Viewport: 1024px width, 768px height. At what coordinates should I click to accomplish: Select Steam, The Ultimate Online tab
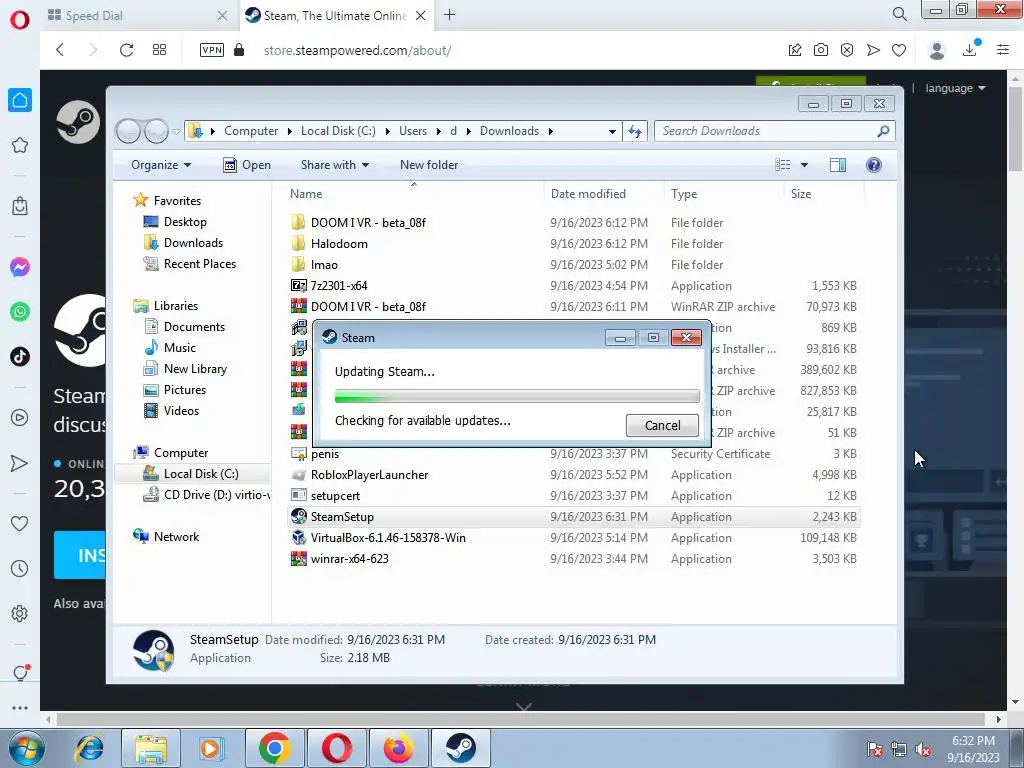point(336,15)
